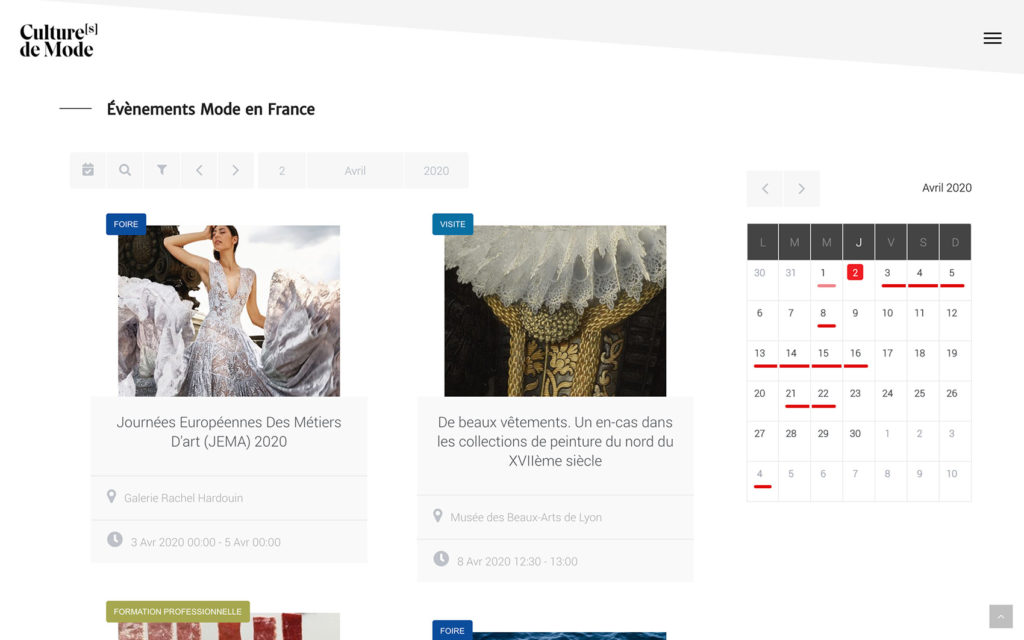Select April 22 in the calendar

pos(823,394)
